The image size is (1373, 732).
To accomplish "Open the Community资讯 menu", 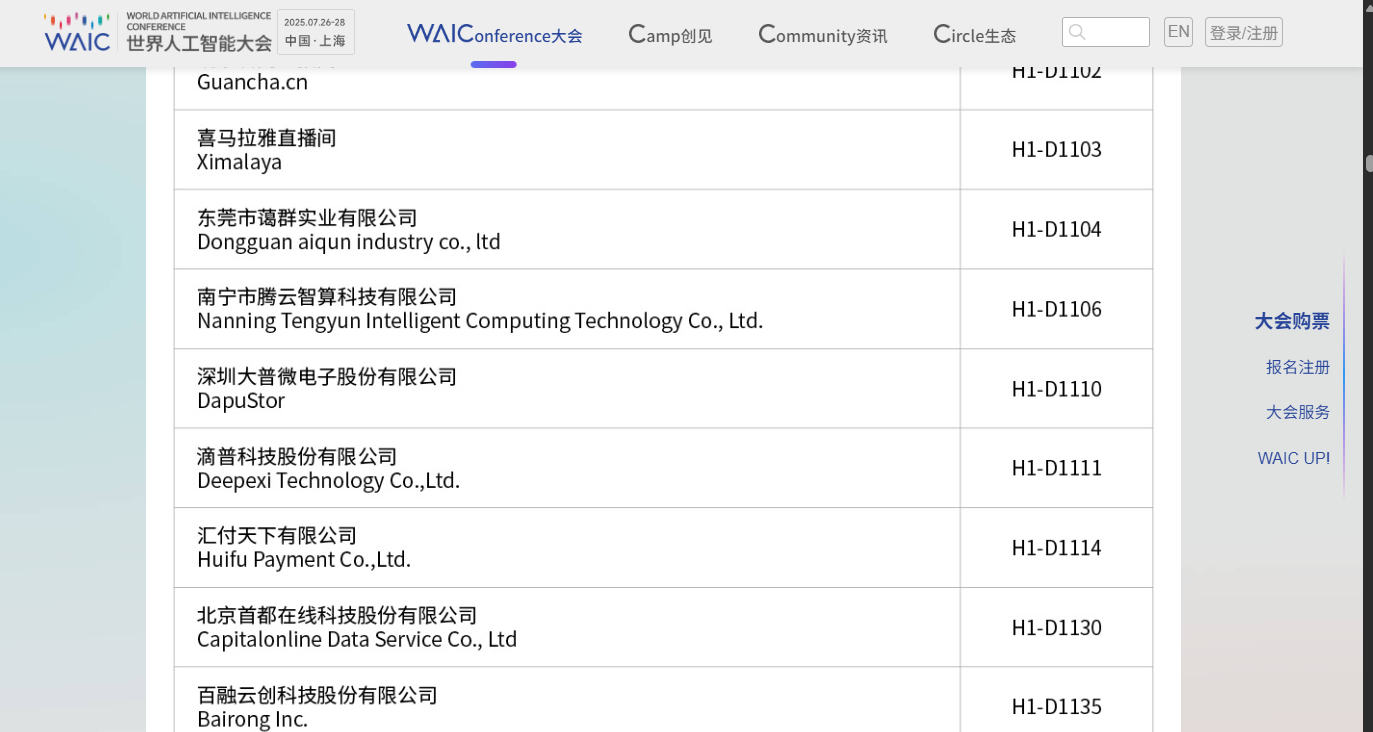I will (823, 34).
